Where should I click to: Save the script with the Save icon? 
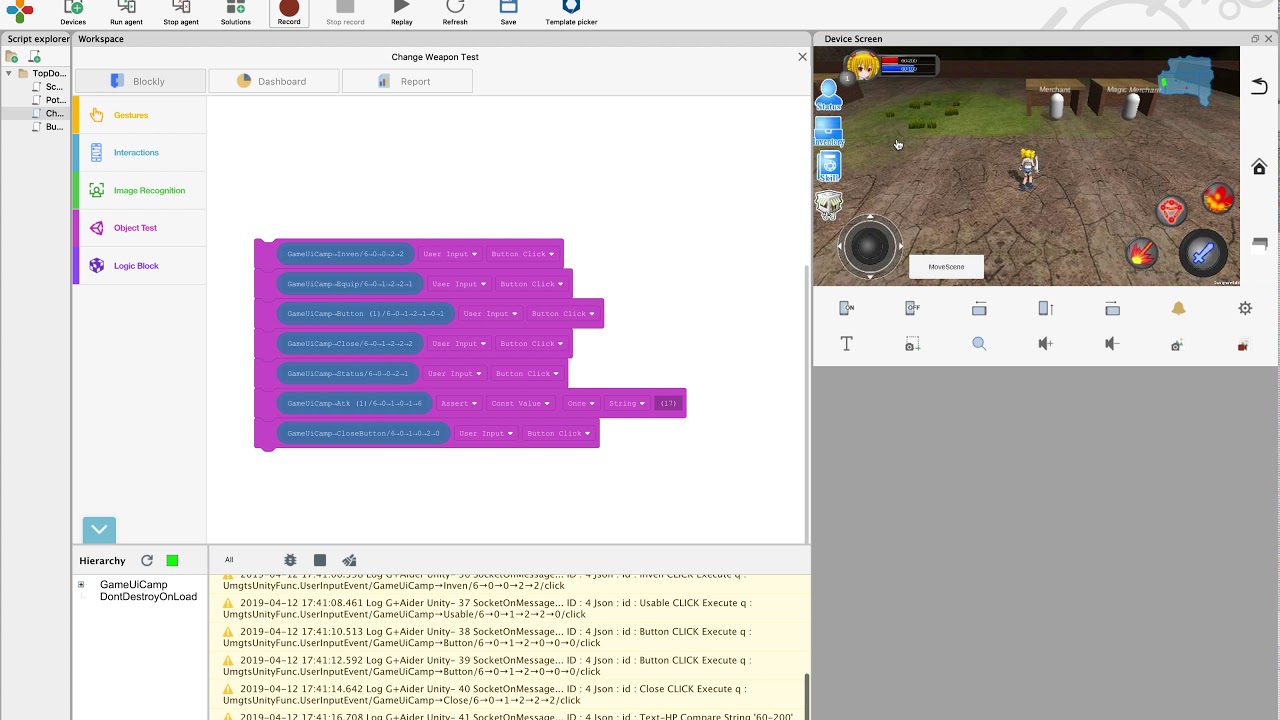(x=508, y=8)
